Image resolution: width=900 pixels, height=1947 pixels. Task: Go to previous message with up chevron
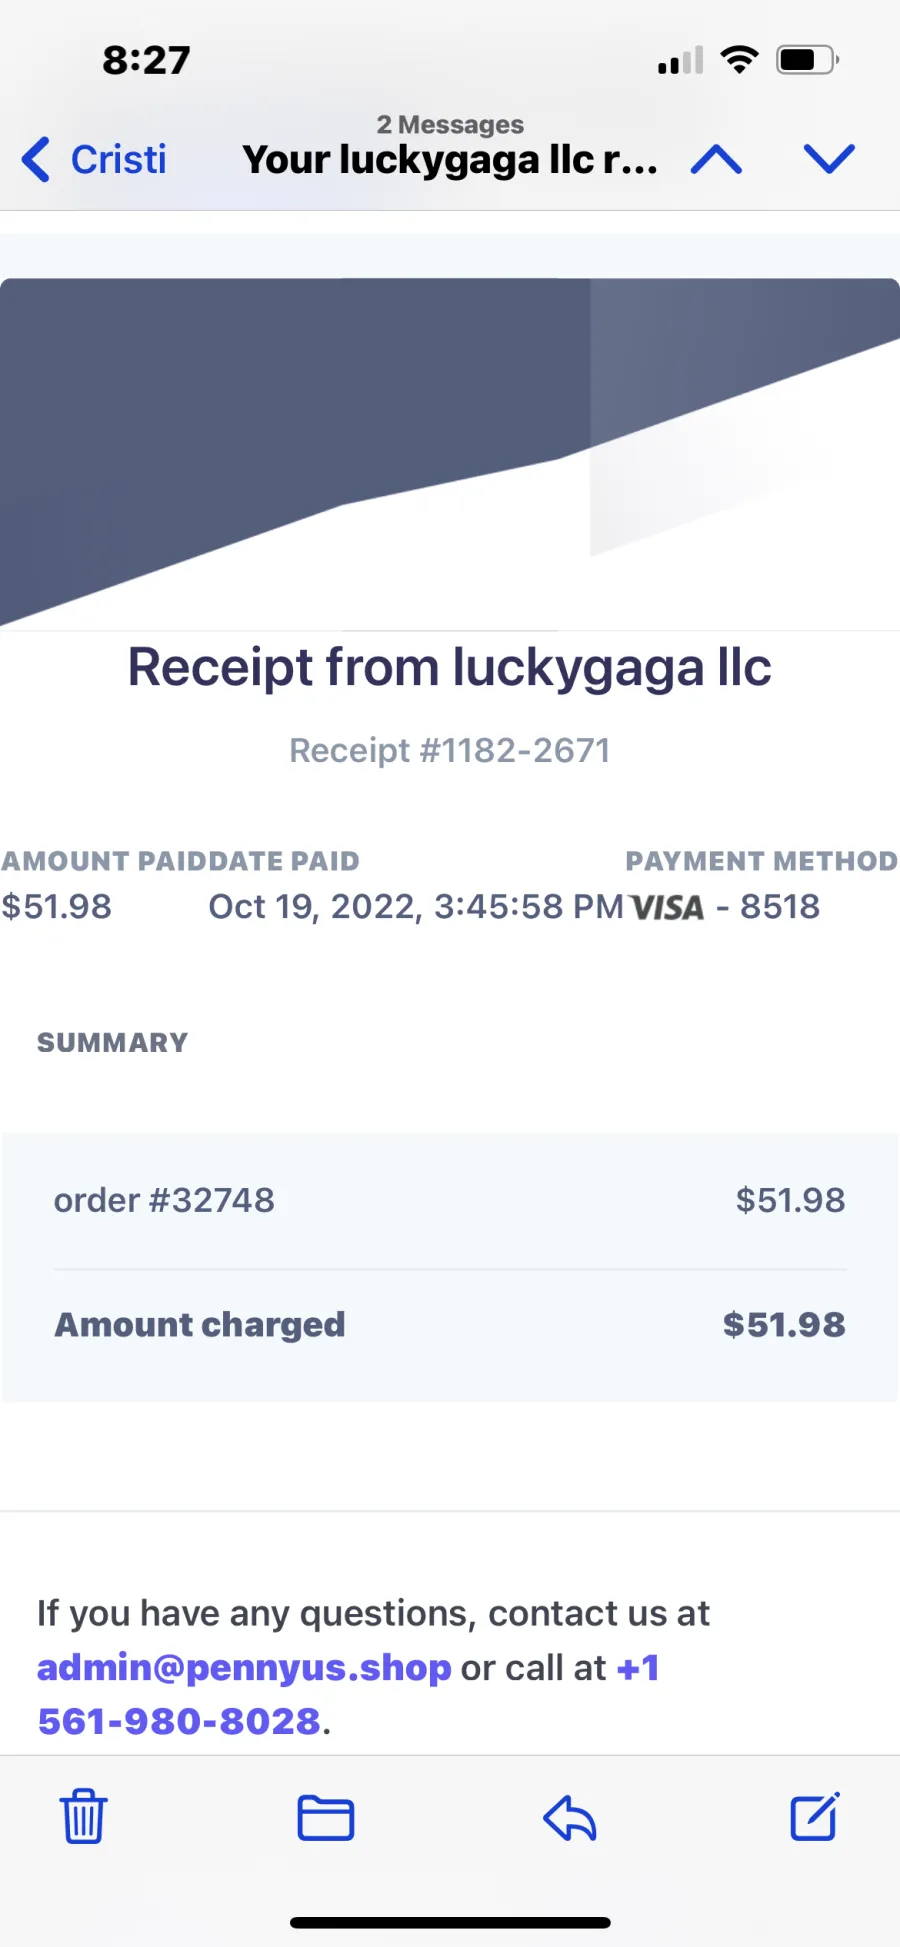tap(716, 159)
